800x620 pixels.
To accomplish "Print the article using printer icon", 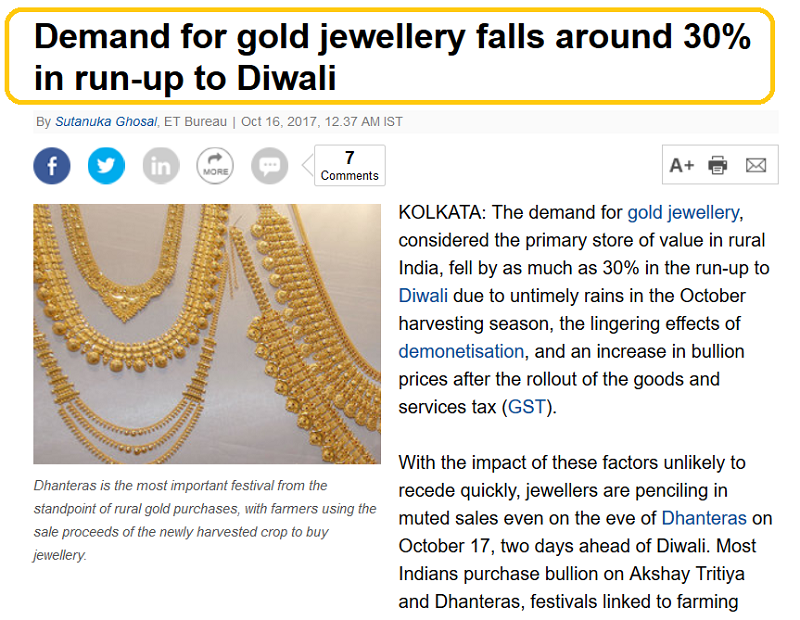I will (718, 165).
